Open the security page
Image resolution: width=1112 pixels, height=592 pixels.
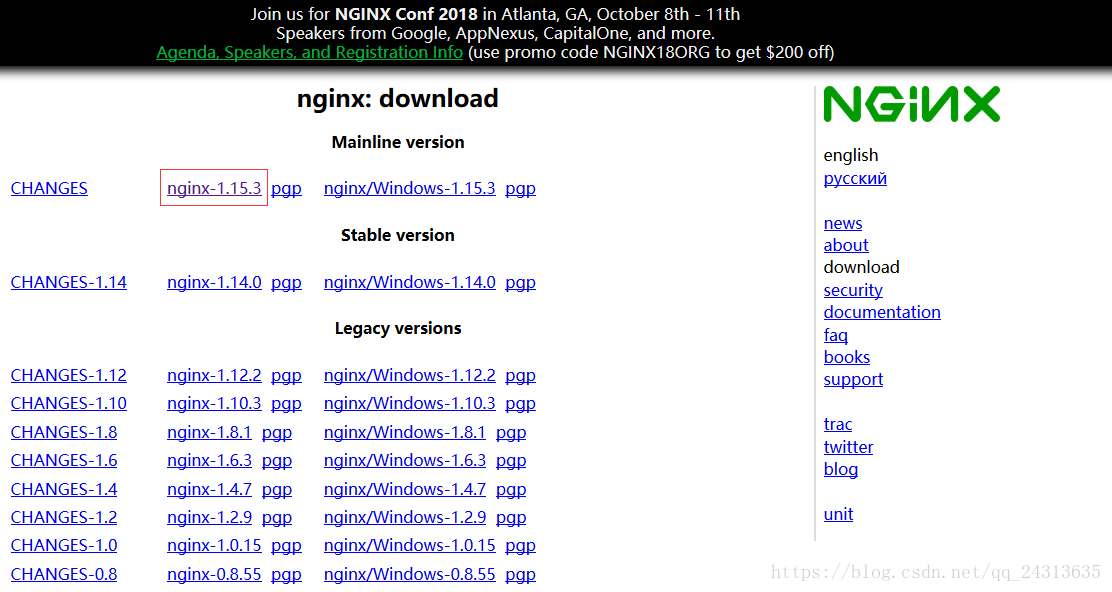(x=853, y=291)
